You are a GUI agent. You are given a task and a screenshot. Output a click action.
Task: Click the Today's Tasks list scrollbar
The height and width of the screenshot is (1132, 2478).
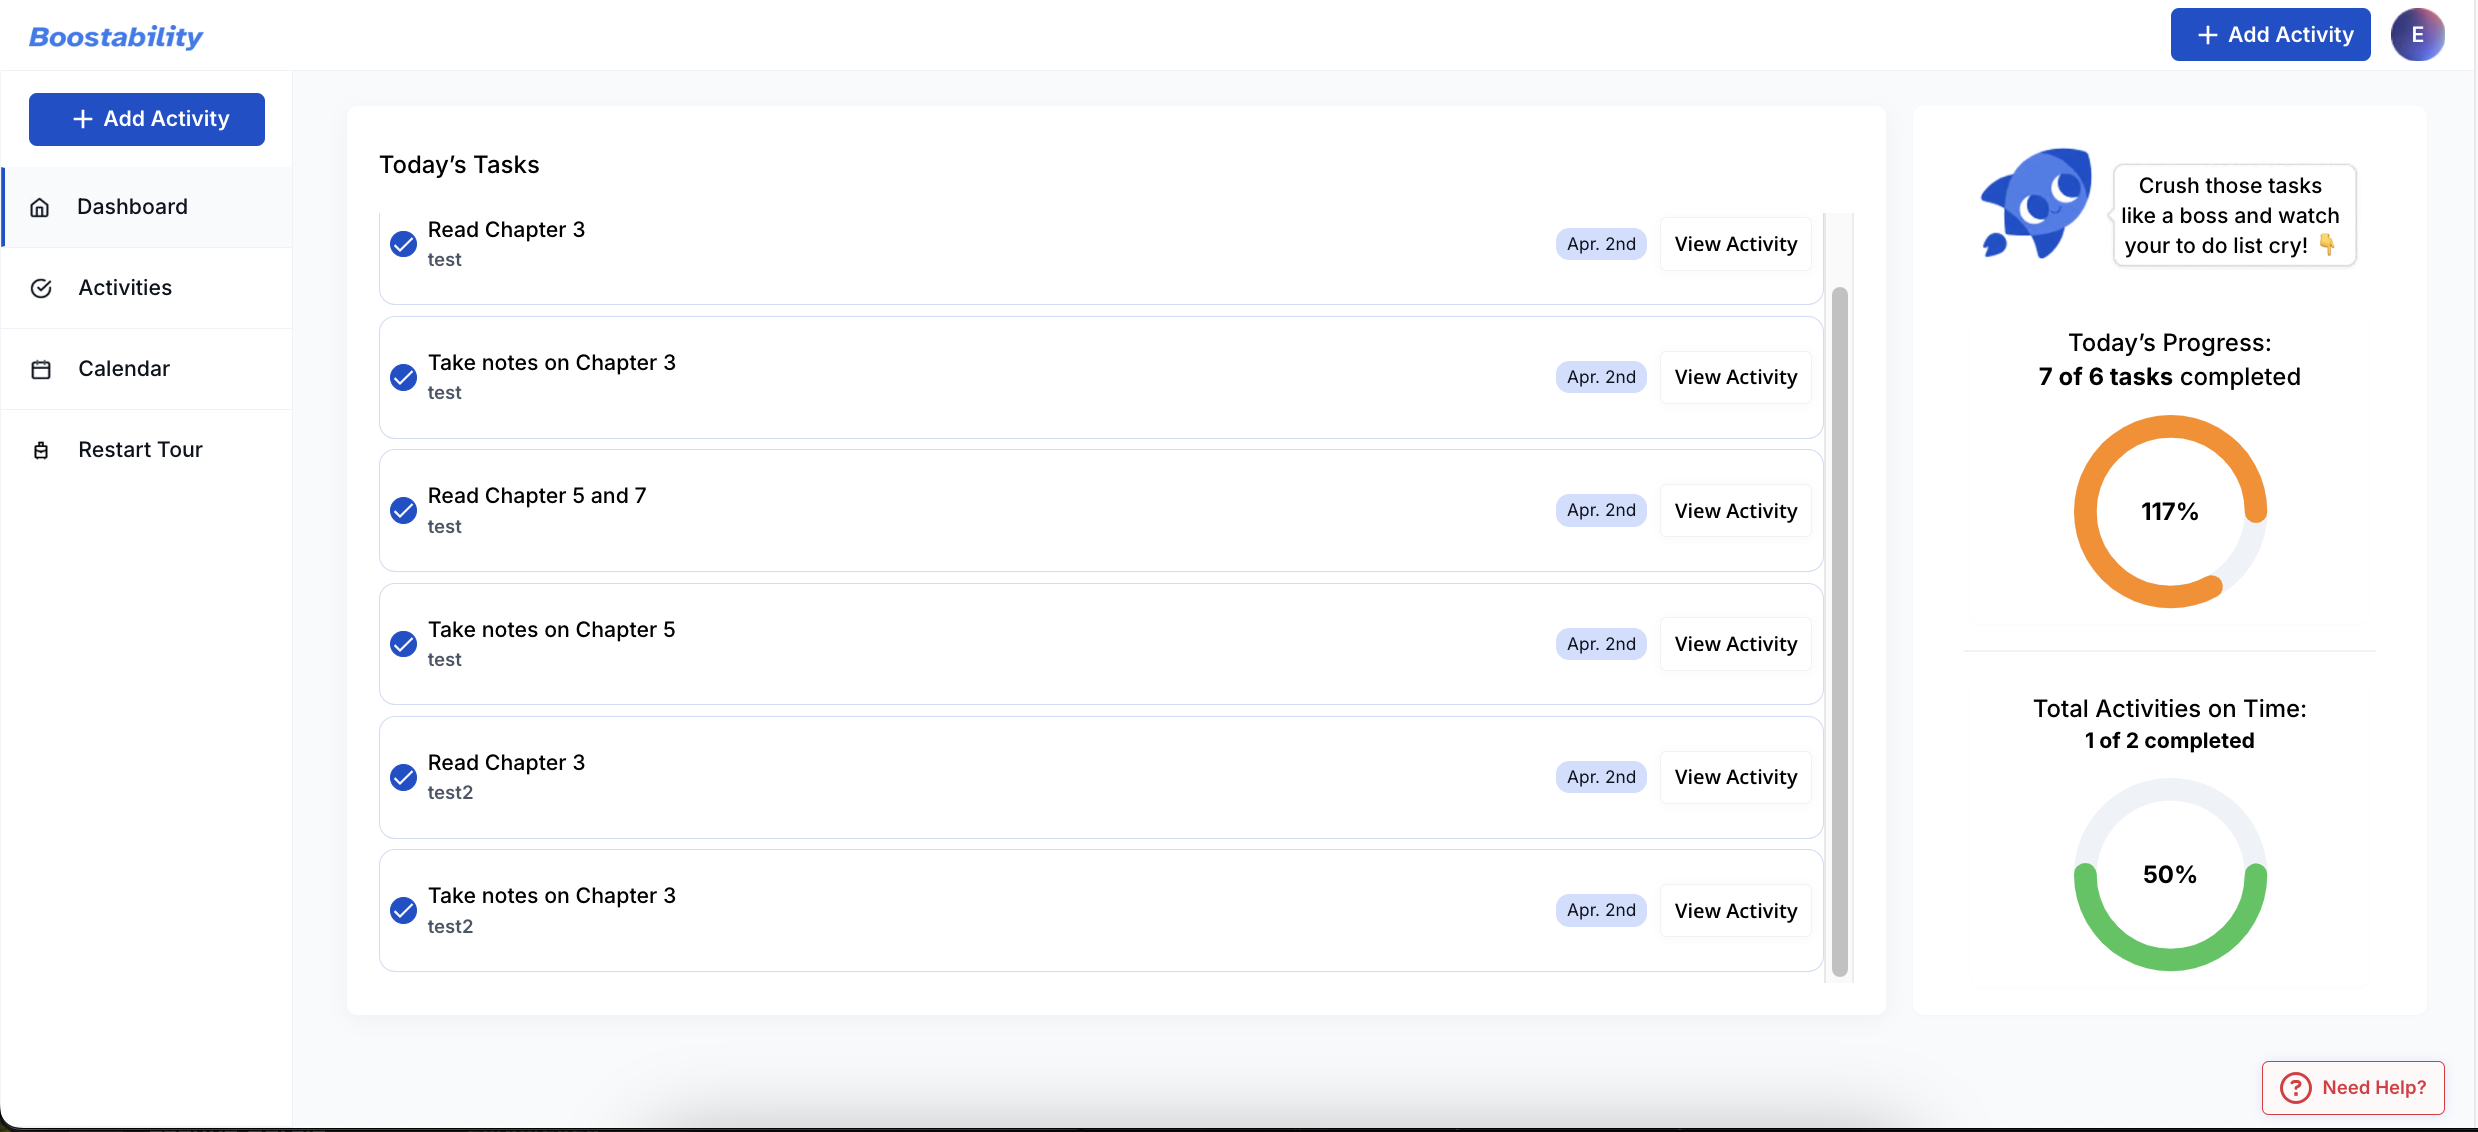click(x=1839, y=630)
